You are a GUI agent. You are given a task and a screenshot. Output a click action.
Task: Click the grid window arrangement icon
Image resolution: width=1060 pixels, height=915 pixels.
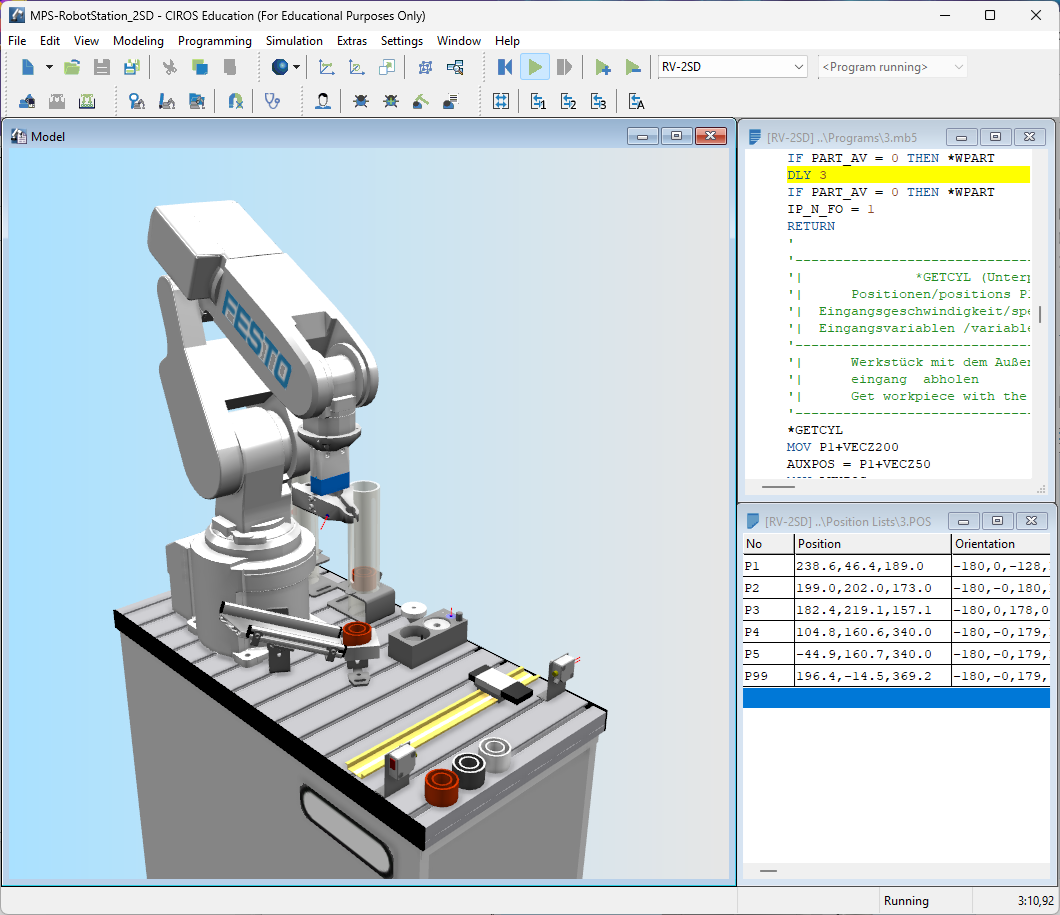[501, 102]
